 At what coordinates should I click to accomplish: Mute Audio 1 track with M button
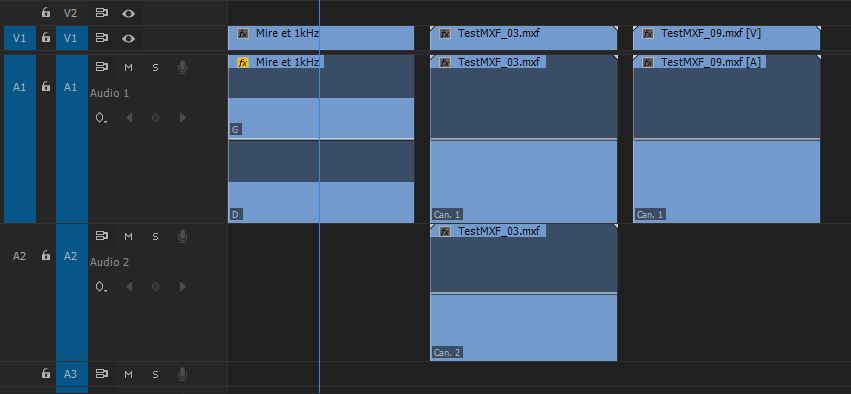coord(129,67)
